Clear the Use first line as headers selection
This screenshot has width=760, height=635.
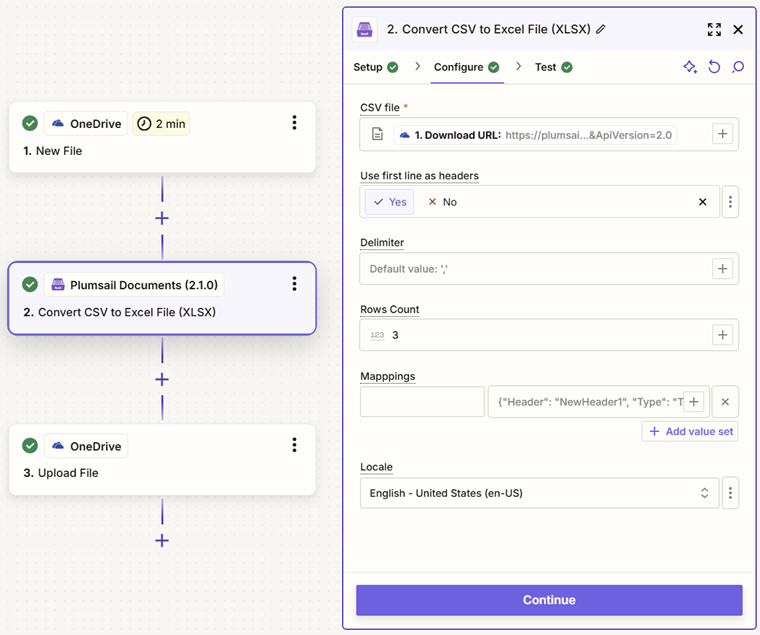coord(702,202)
